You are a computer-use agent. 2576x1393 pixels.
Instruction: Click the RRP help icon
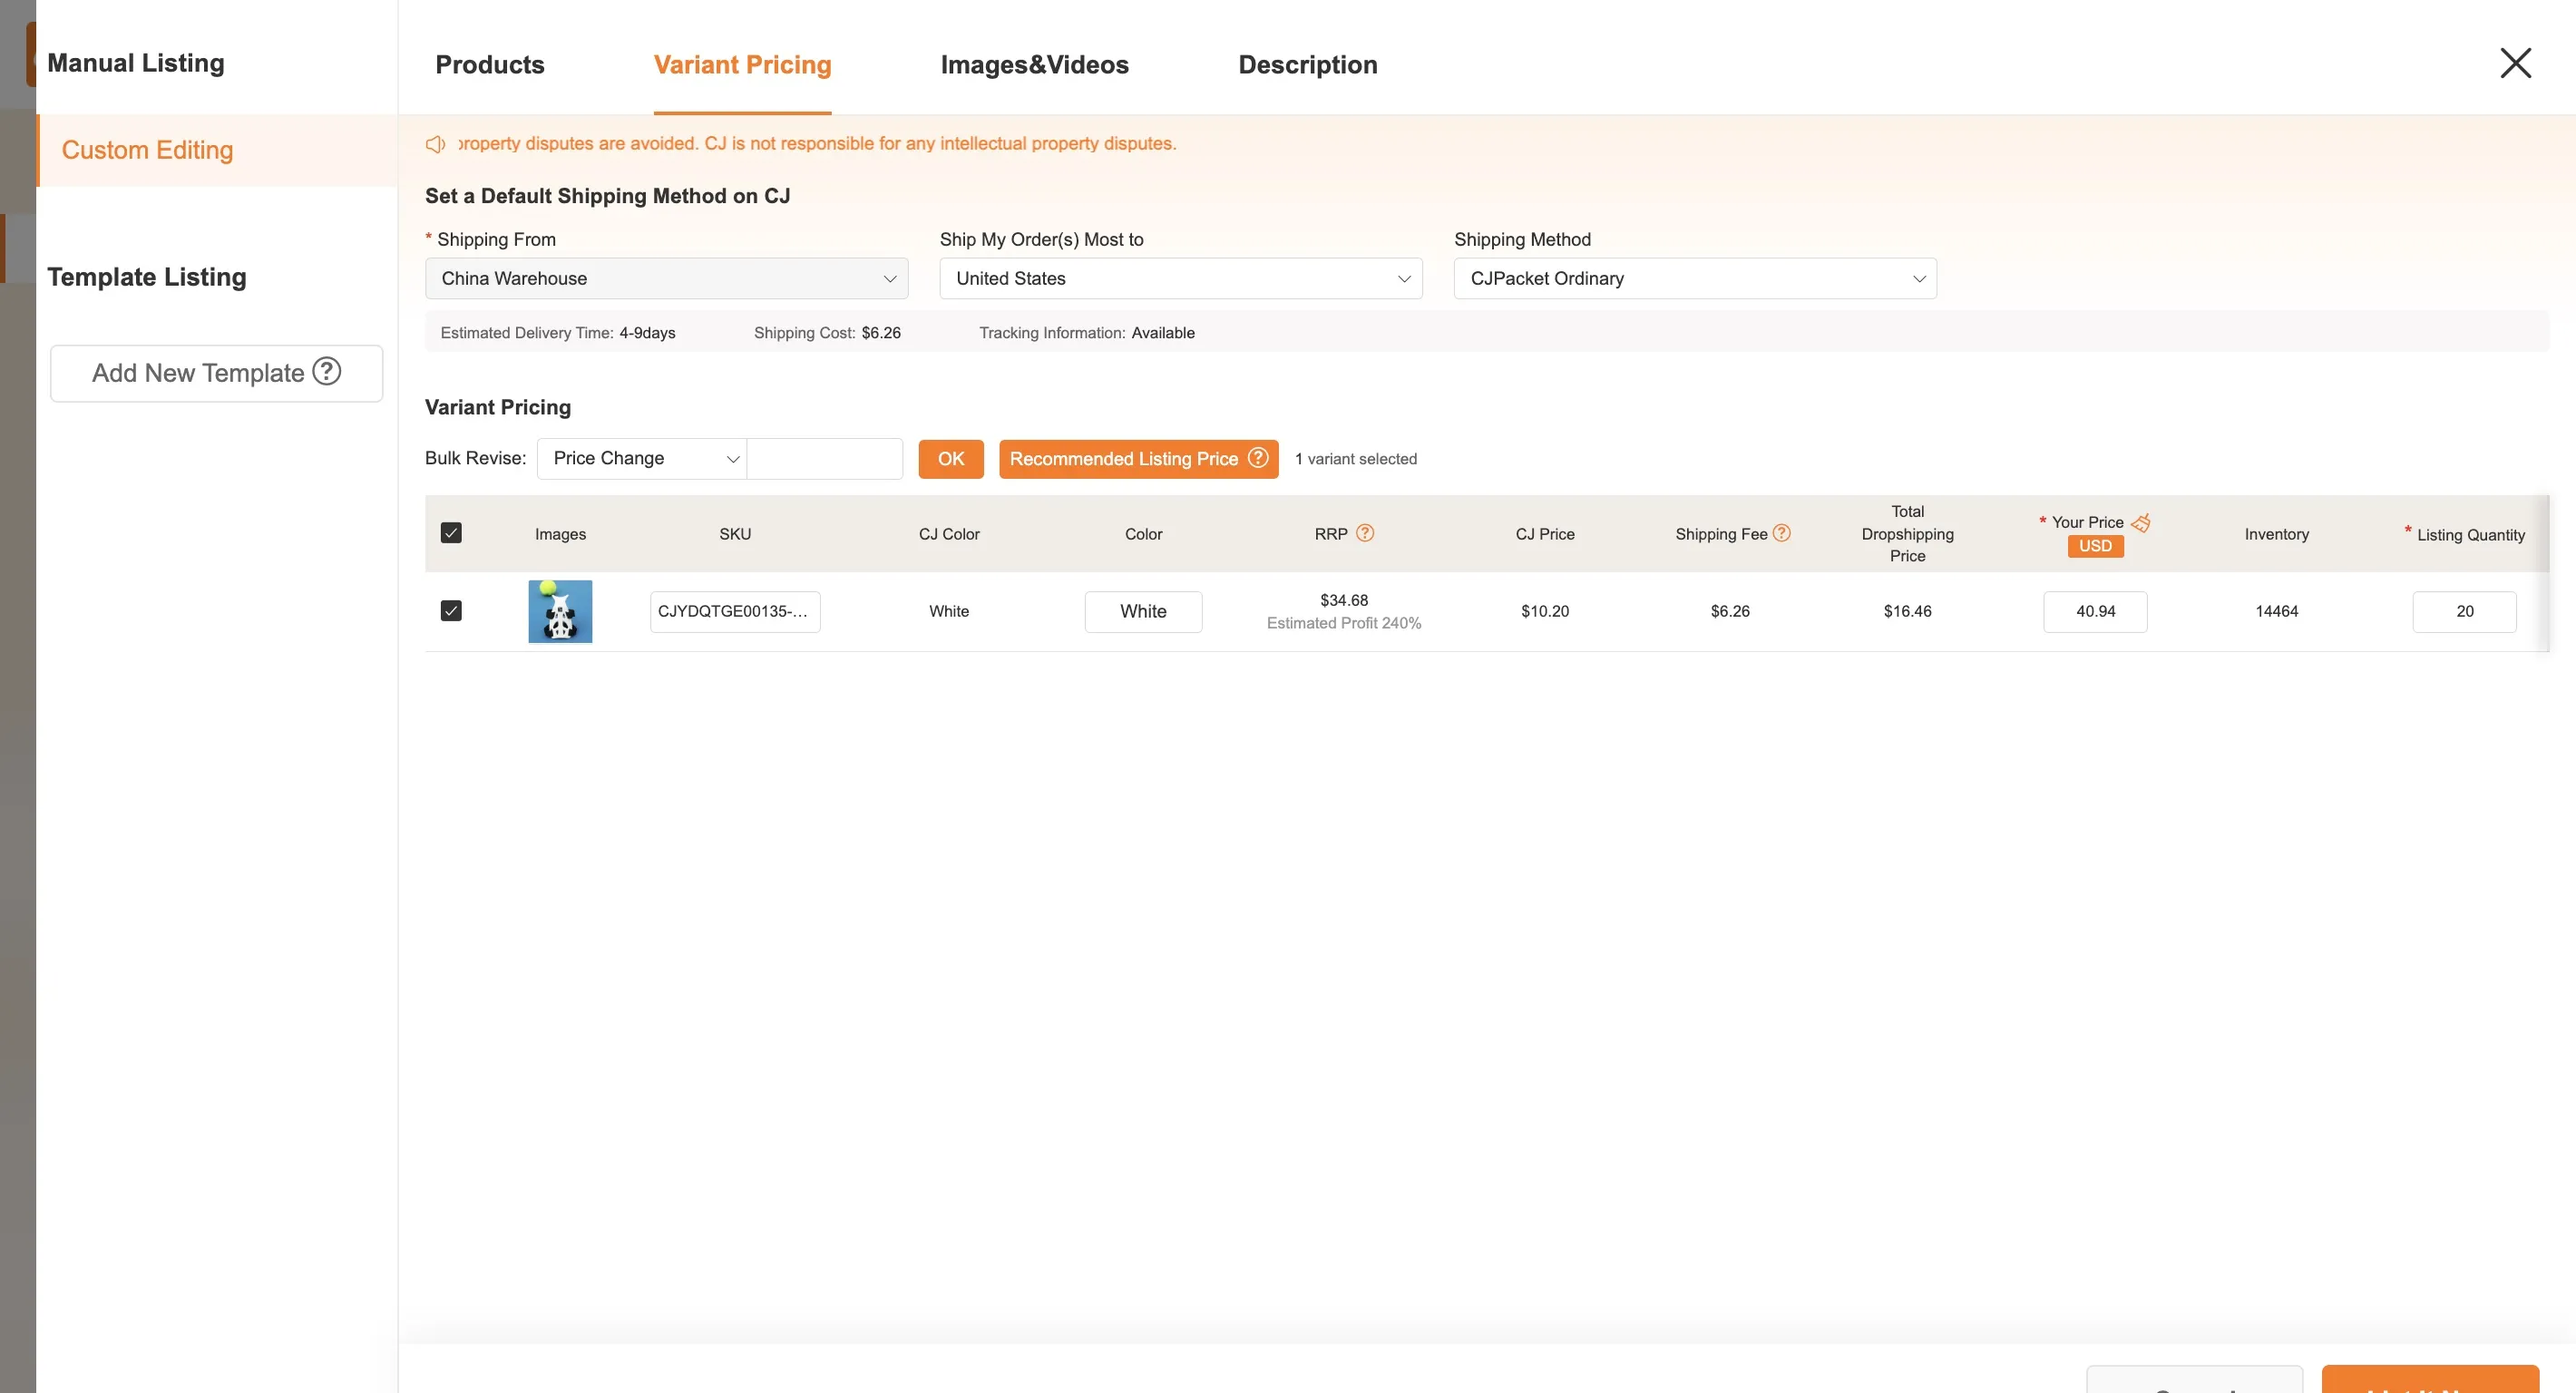click(x=1365, y=533)
